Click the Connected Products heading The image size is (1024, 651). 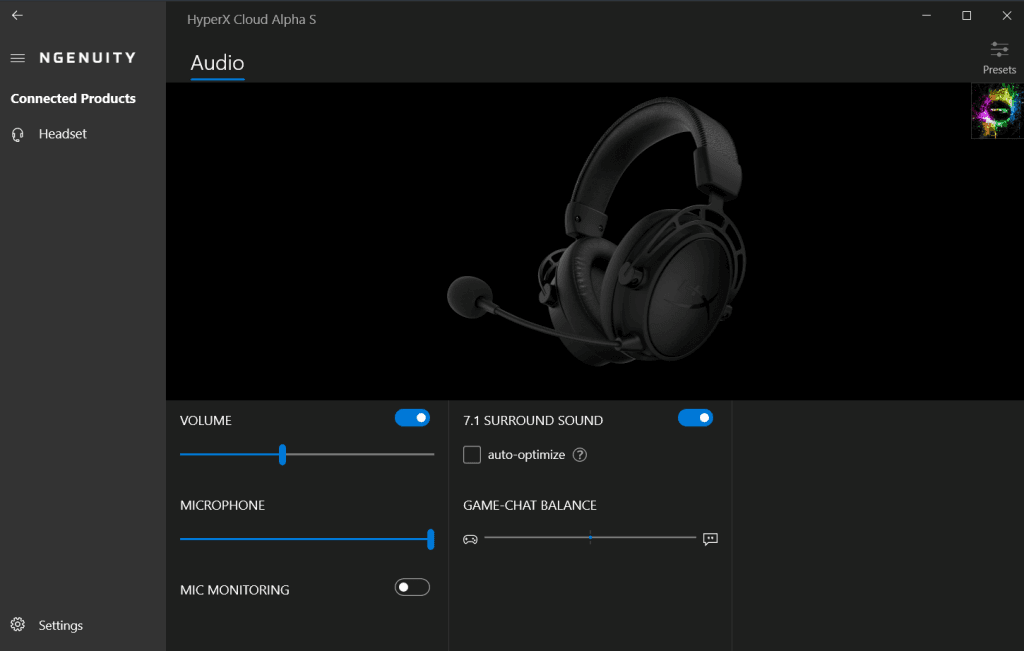point(73,99)
